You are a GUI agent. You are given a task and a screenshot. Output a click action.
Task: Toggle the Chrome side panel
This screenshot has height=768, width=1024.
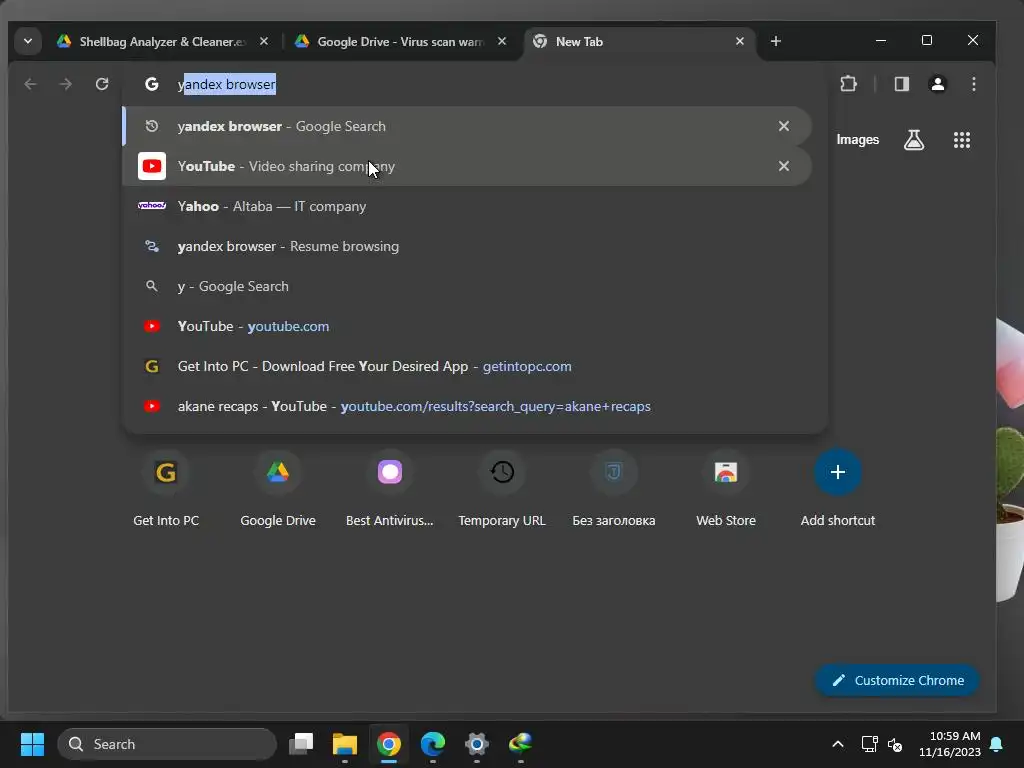click(902, 84)
